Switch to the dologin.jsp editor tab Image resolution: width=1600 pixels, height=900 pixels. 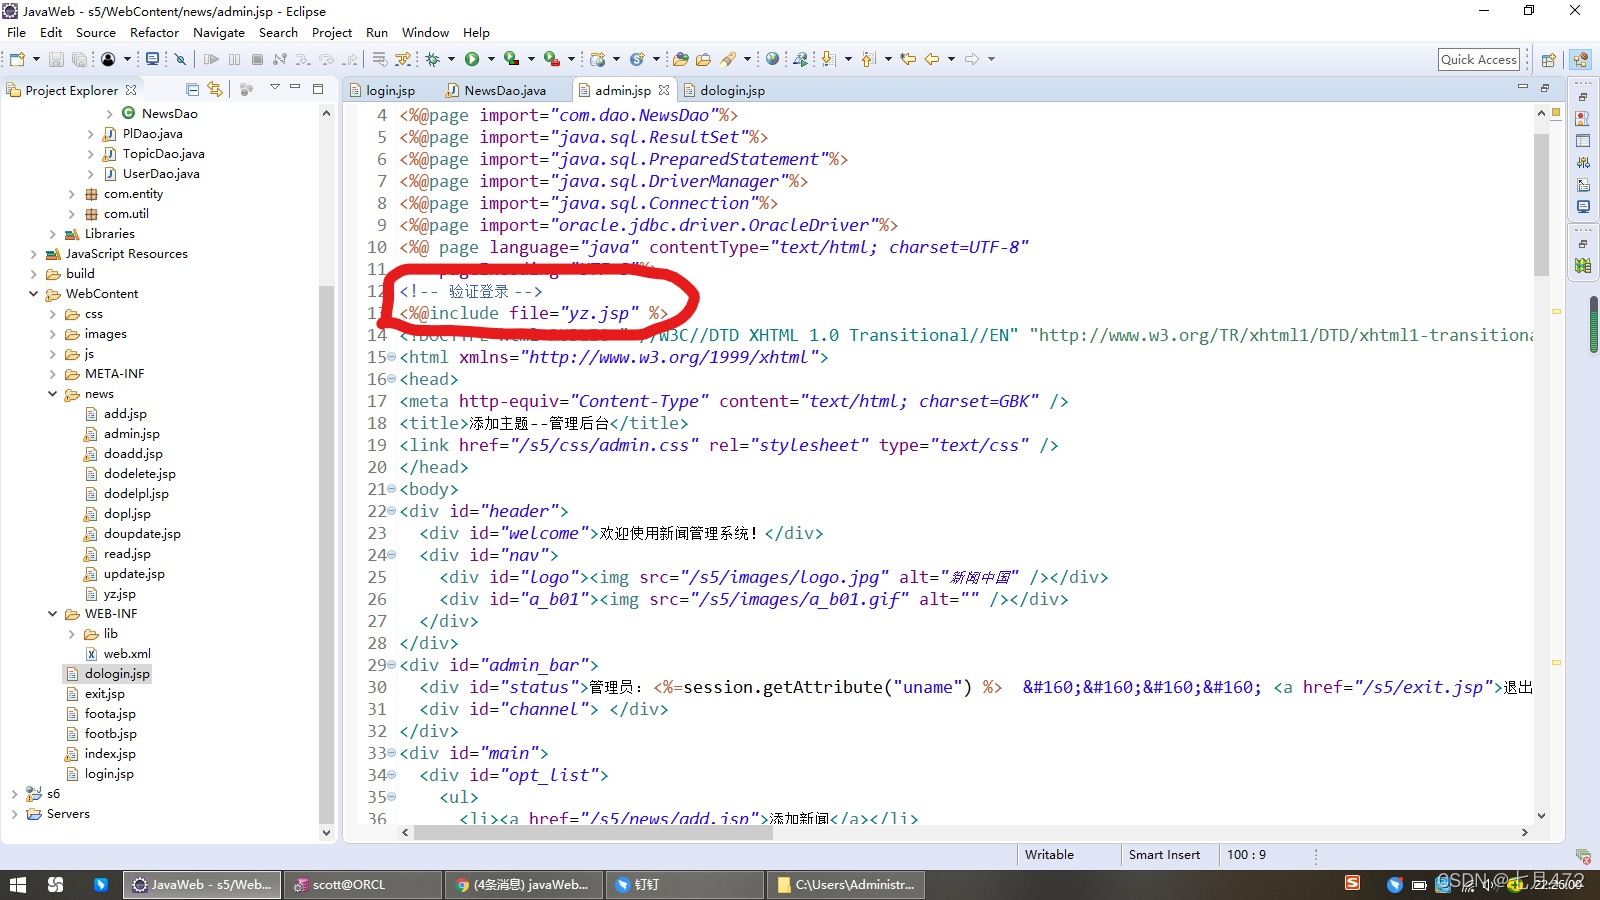(x=731, y=90)
